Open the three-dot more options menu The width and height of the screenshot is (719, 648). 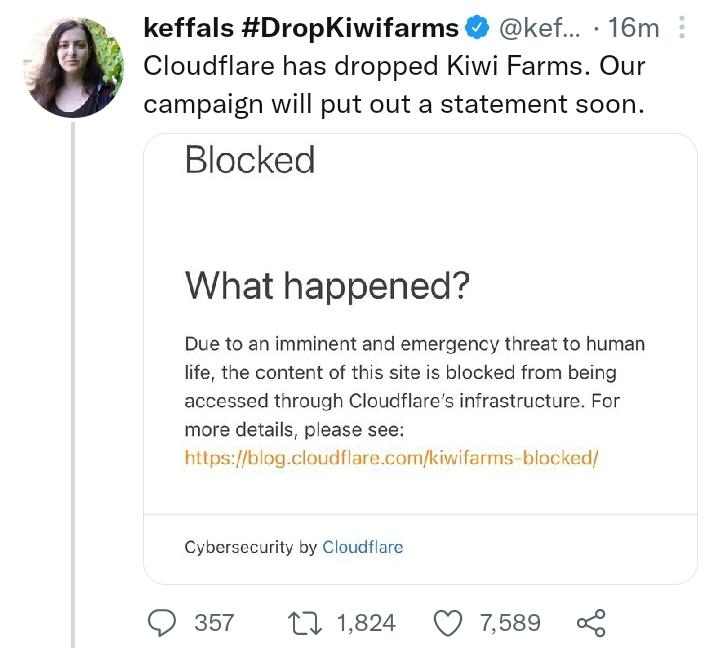point(682,27)
